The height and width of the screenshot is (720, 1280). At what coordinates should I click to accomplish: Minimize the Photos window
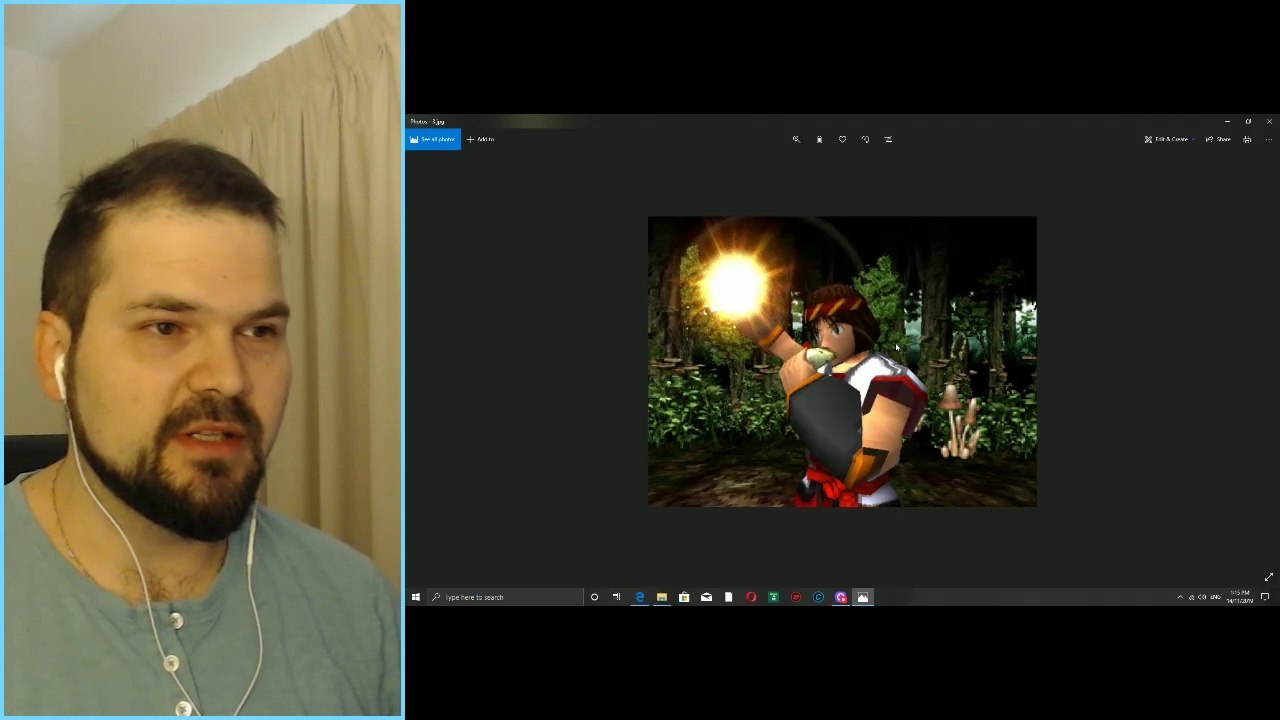[x=1227, y=122]
